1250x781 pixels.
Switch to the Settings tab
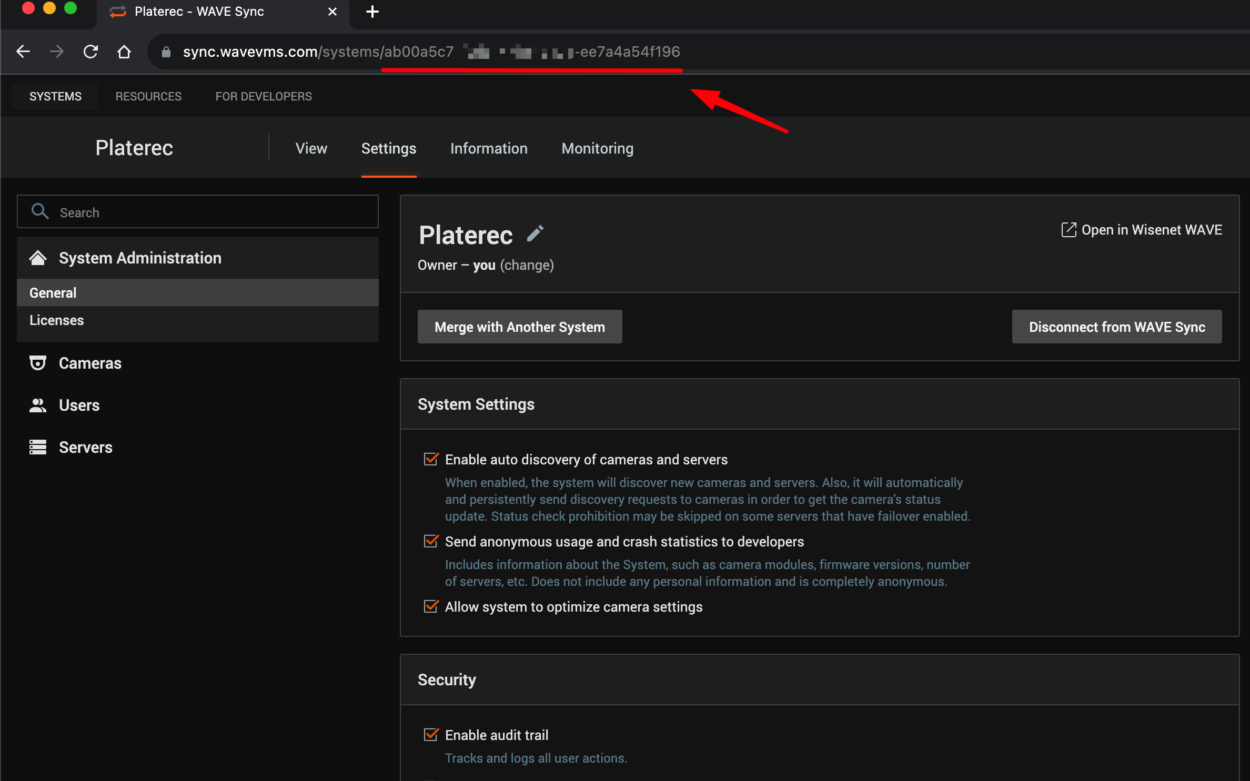(389, 148)
